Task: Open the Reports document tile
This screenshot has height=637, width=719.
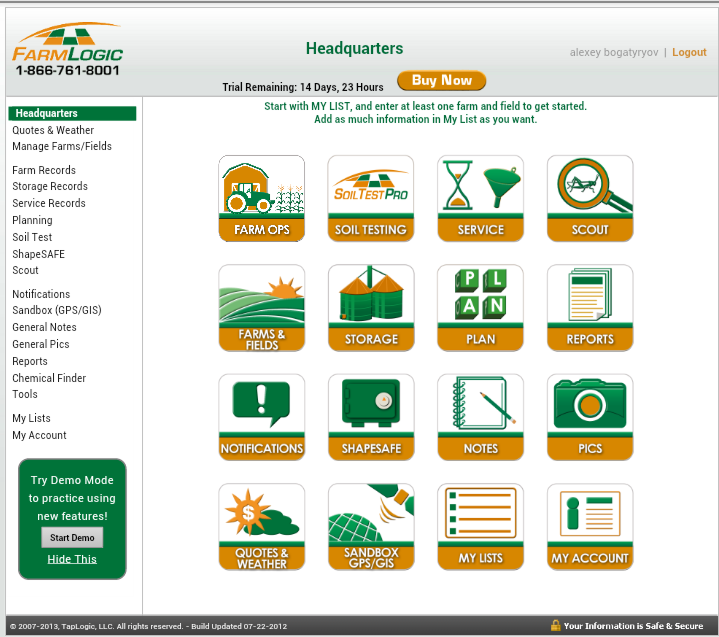Action: (x=590, y=308)
